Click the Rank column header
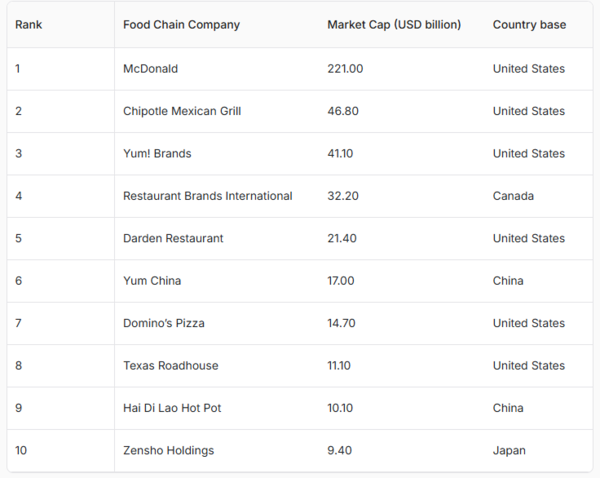 (x=28, y=25)
